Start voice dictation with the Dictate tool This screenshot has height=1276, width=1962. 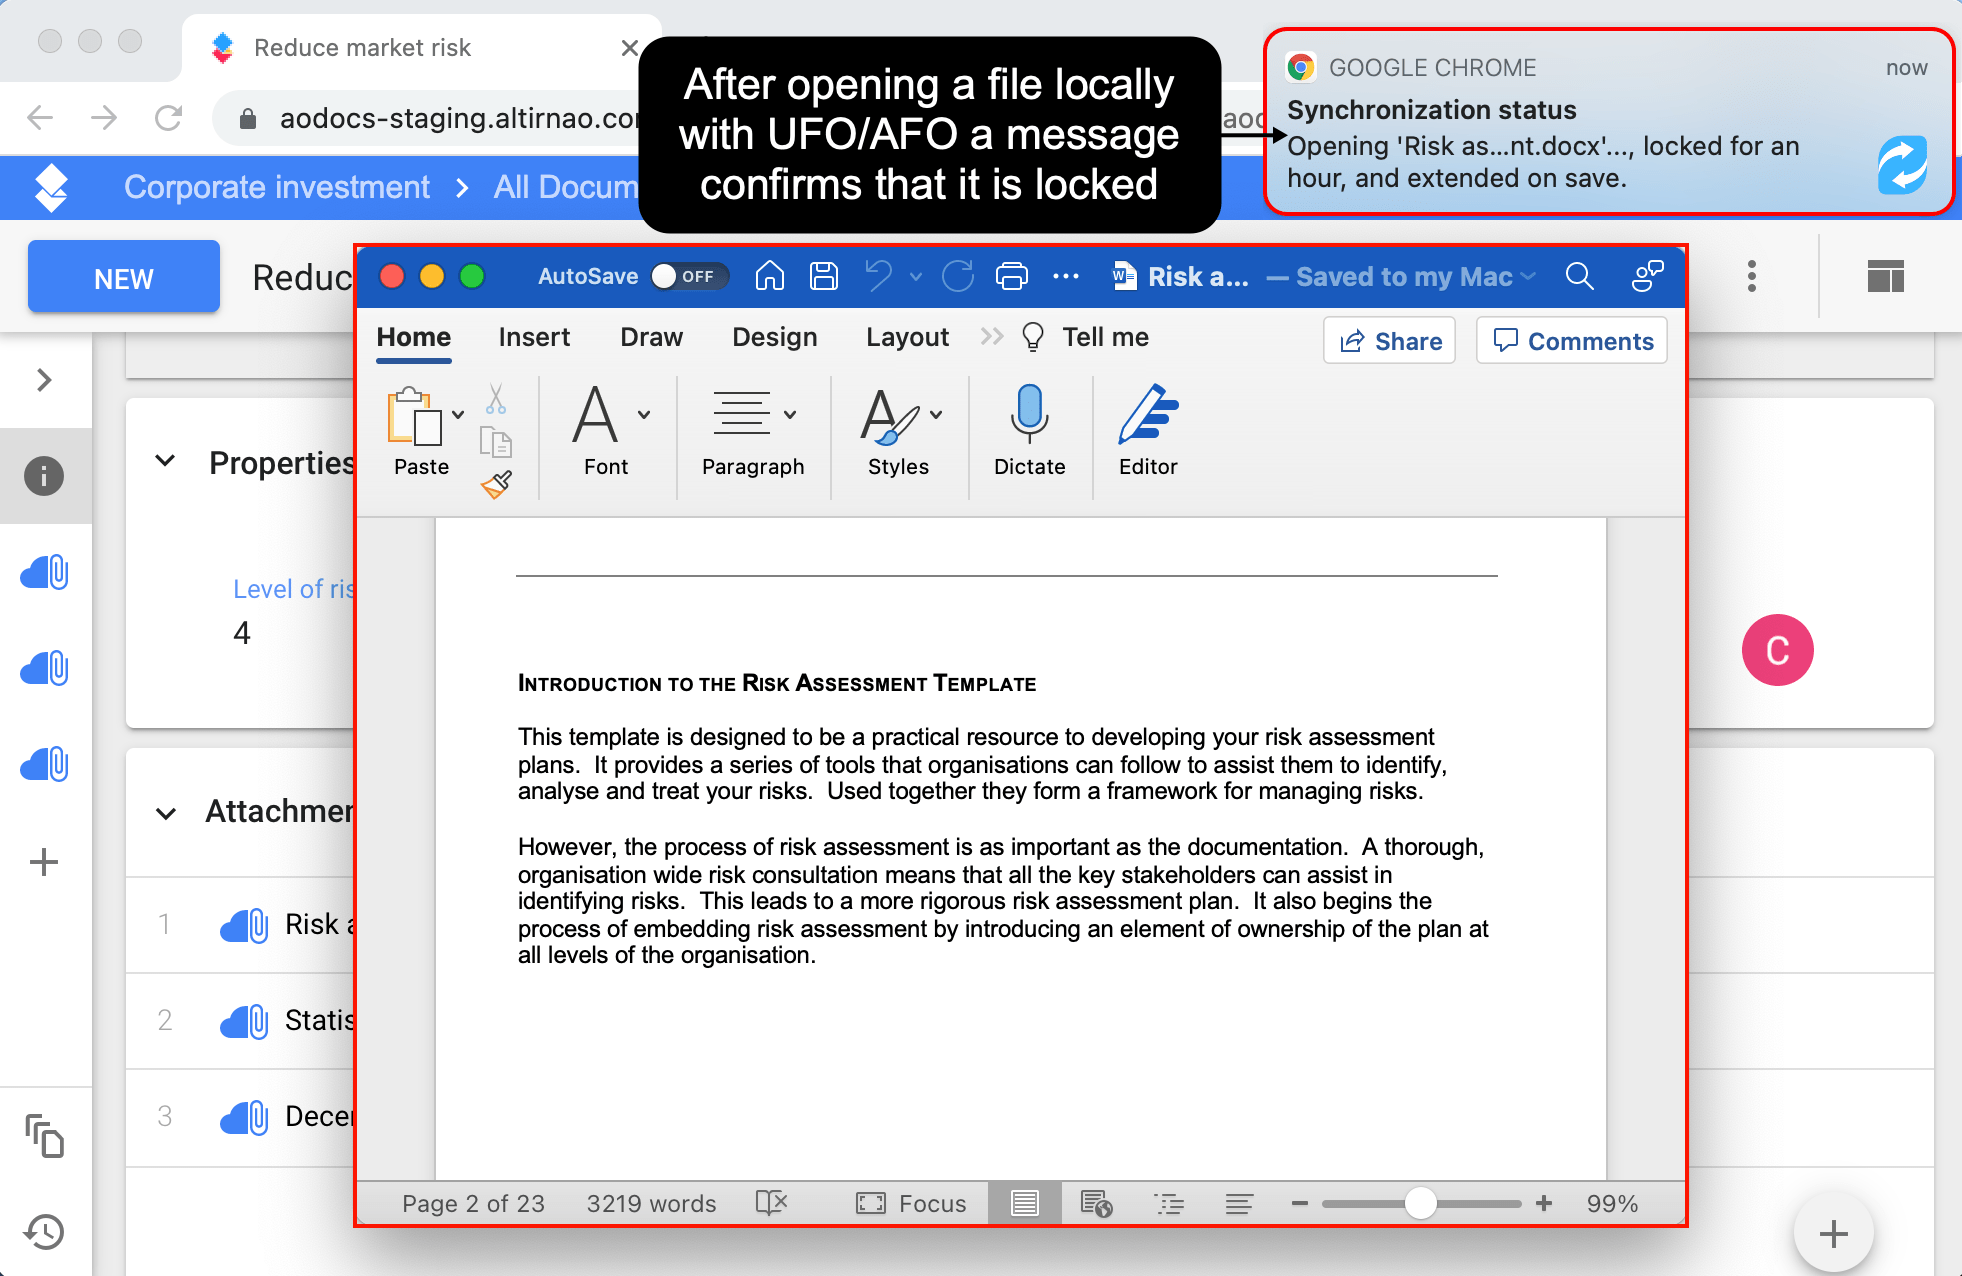tap(1029, 432)
